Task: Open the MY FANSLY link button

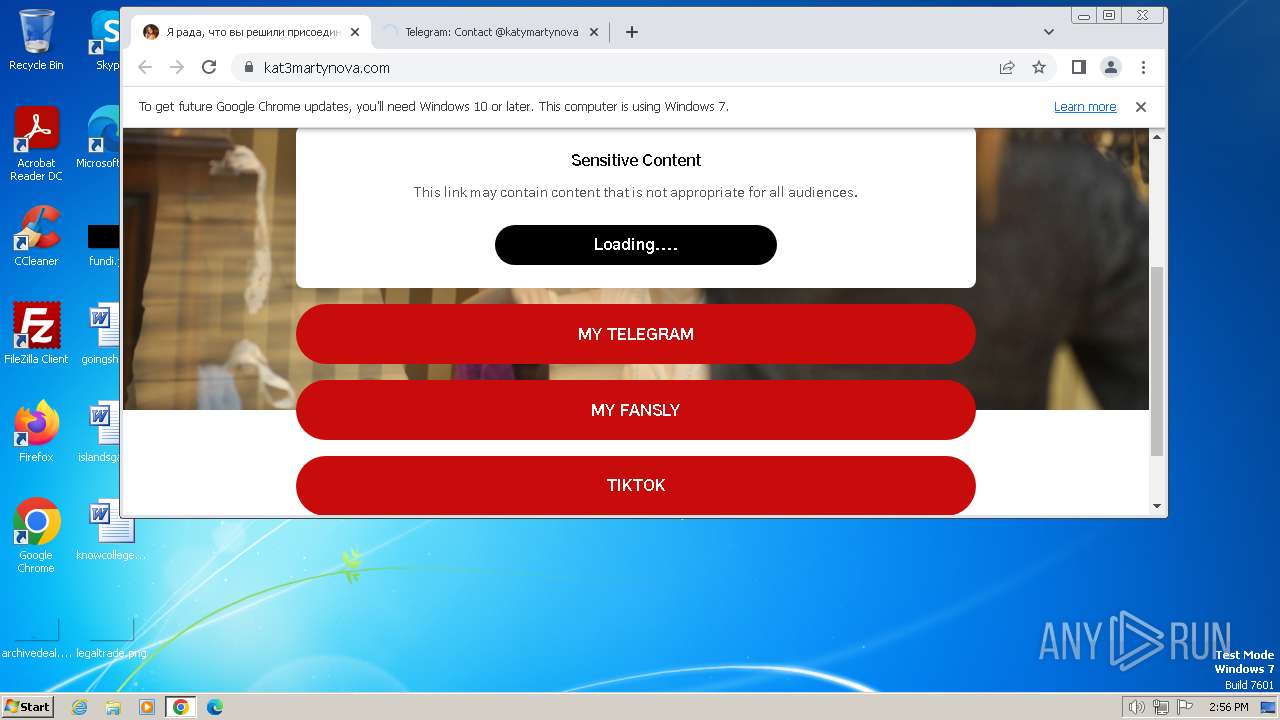Action: (636, 410)
